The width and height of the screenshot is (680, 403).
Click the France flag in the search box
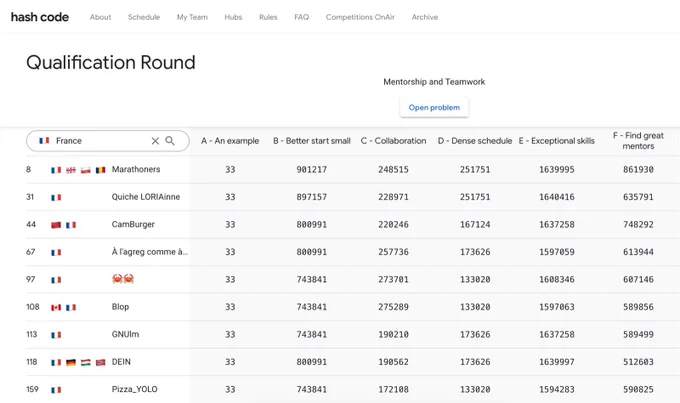click(x=44, y=141)
